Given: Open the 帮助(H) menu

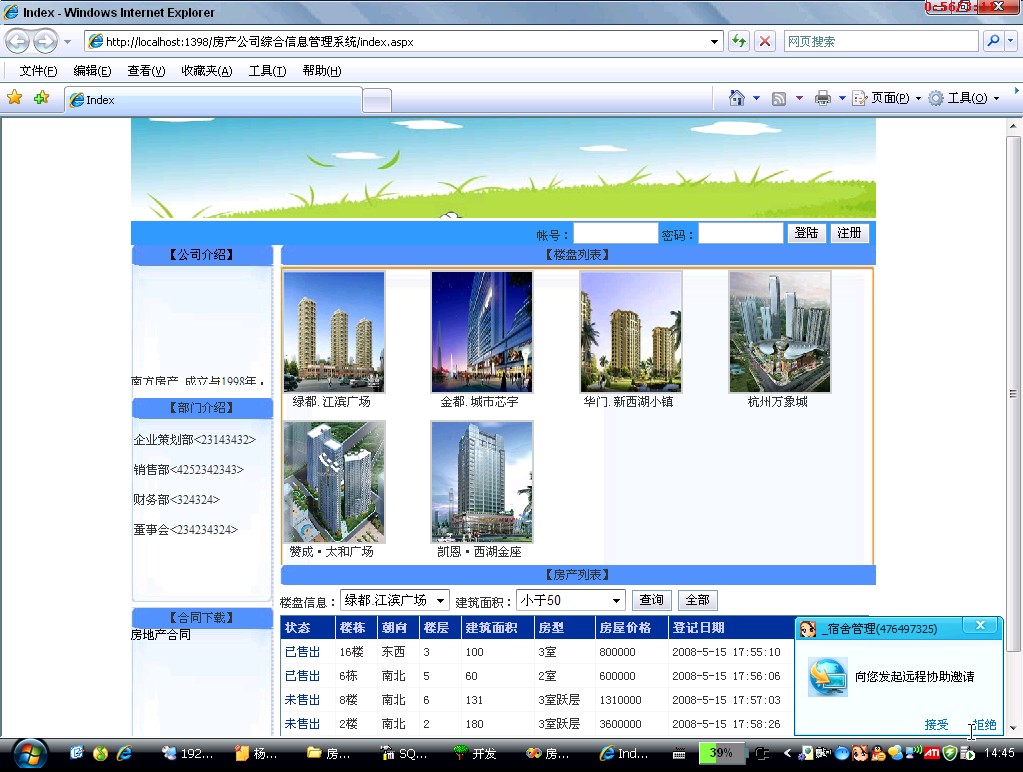Looking at the screenshot, I should [x=322, y=70].
